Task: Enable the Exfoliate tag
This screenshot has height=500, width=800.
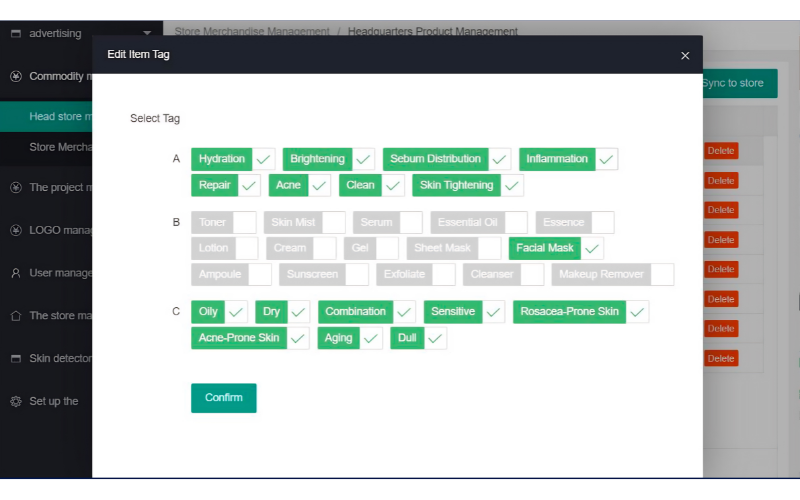Action: 416,274
